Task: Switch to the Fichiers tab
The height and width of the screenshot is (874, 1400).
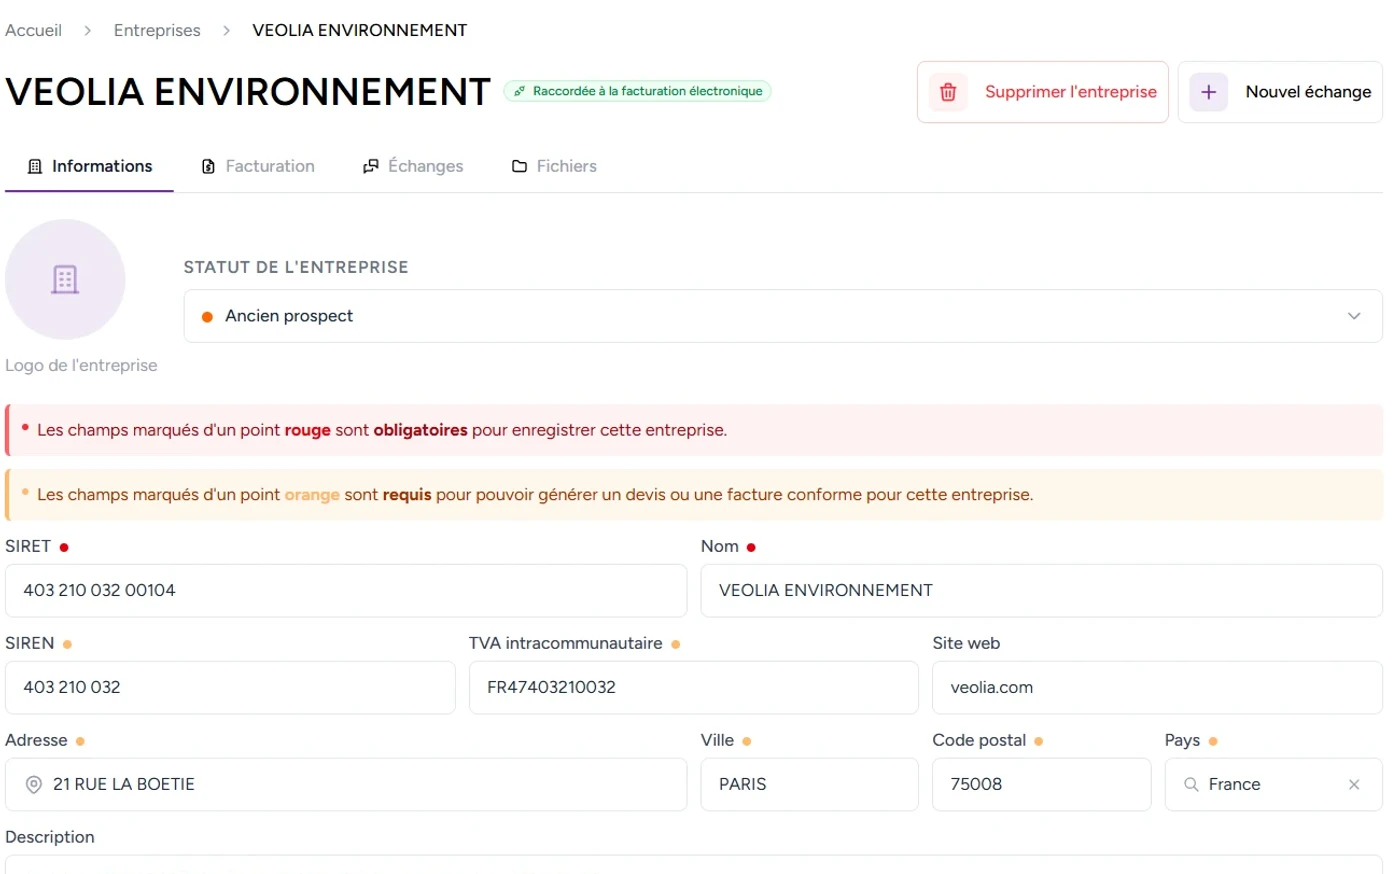Action: pos(554,166)
